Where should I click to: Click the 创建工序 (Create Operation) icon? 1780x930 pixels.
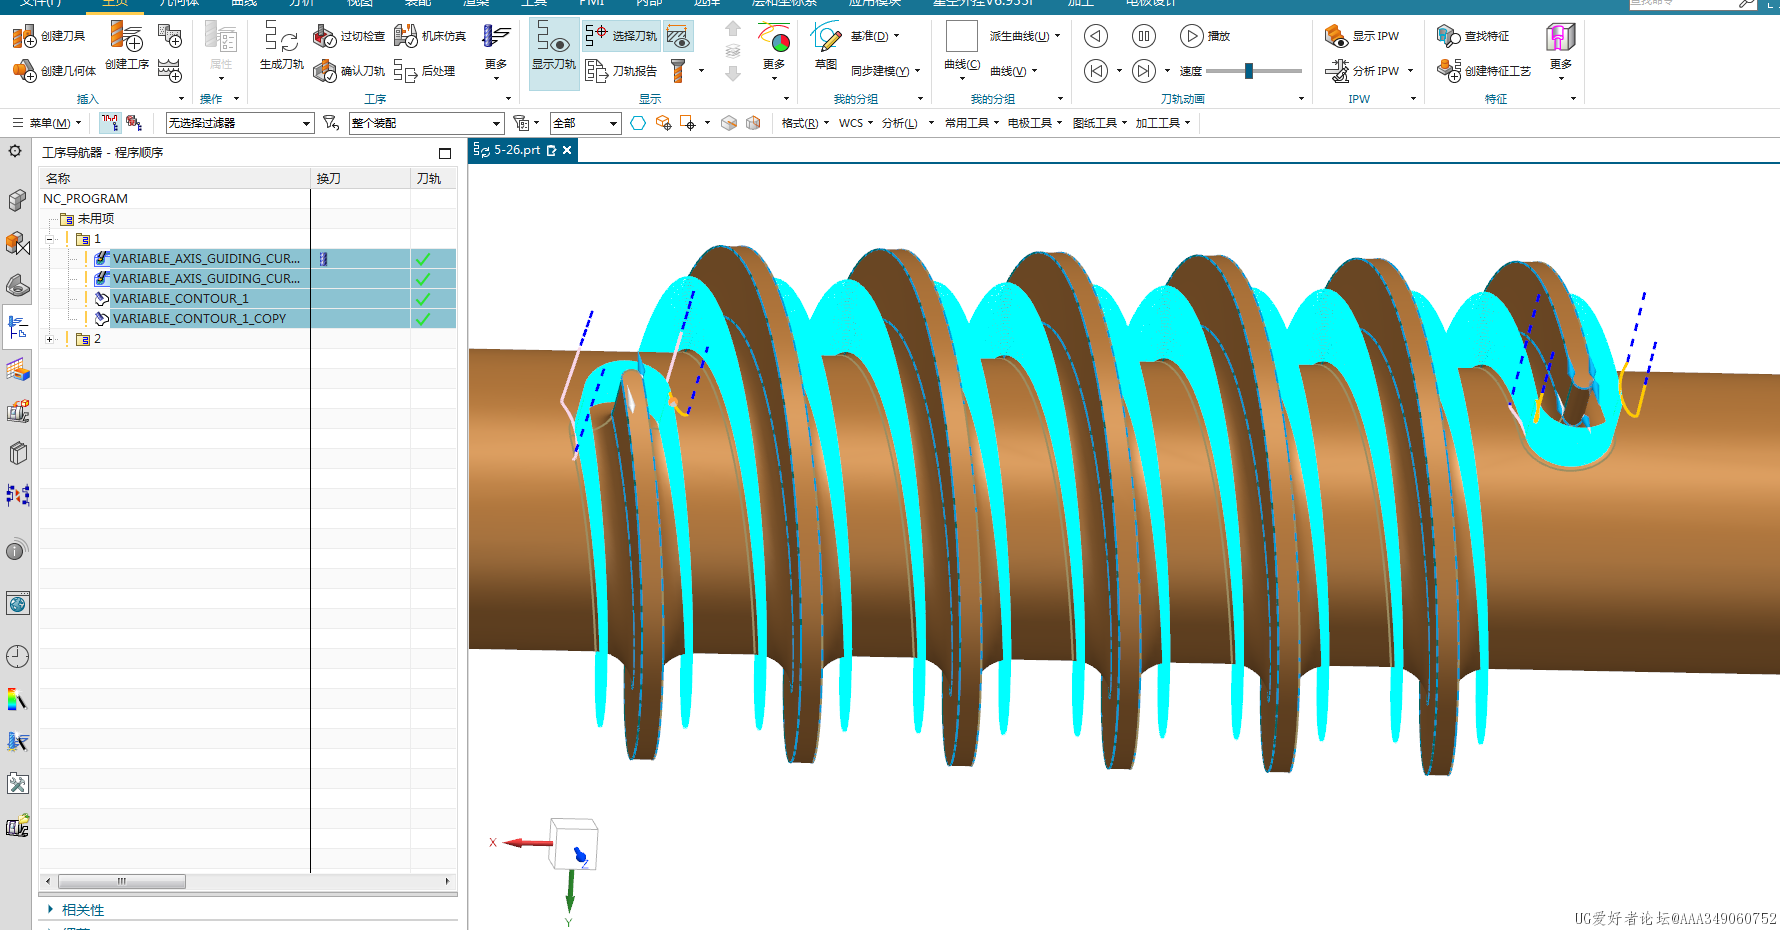click(x=126, y=36)
